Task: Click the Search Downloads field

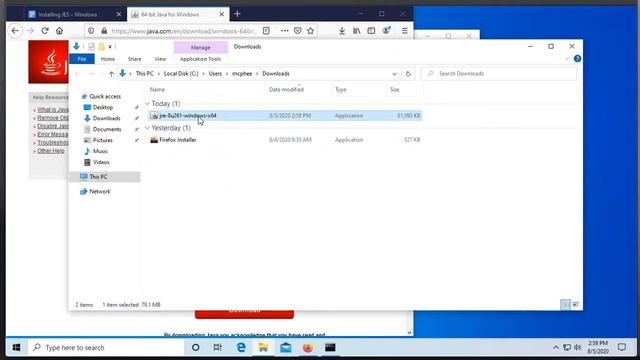Action: click(499, 74)
